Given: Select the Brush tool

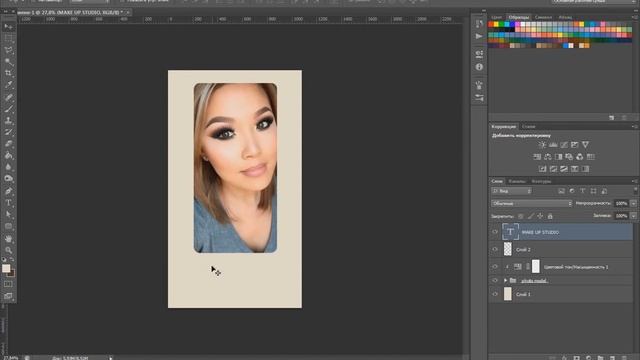Looking at the screenshot, I should coord(9,109).
